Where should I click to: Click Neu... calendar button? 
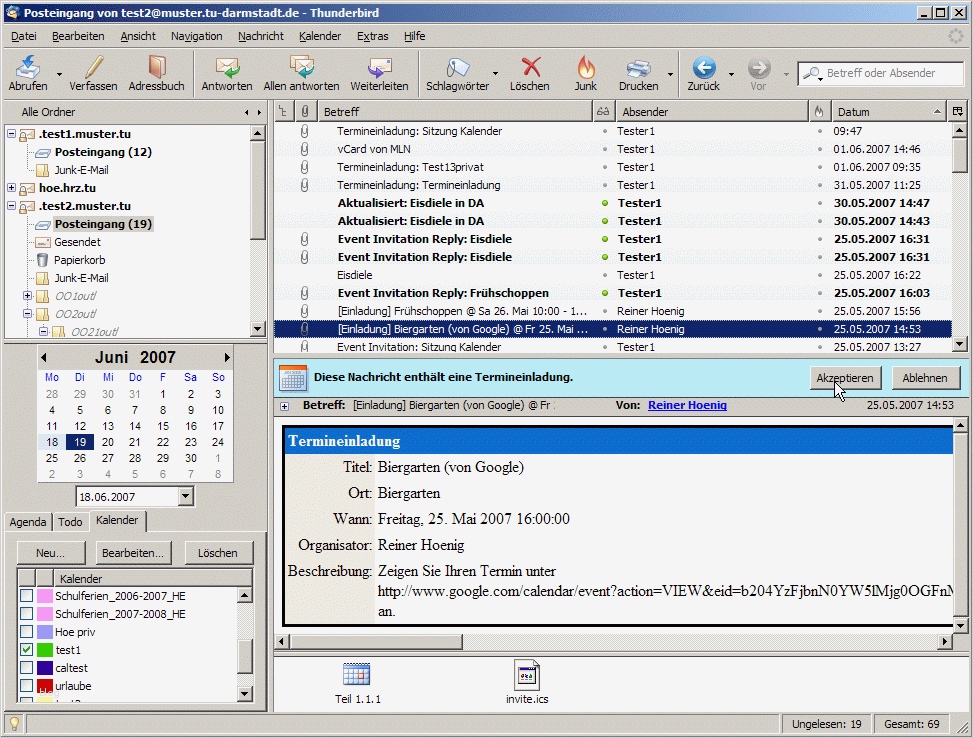point(50,553)
